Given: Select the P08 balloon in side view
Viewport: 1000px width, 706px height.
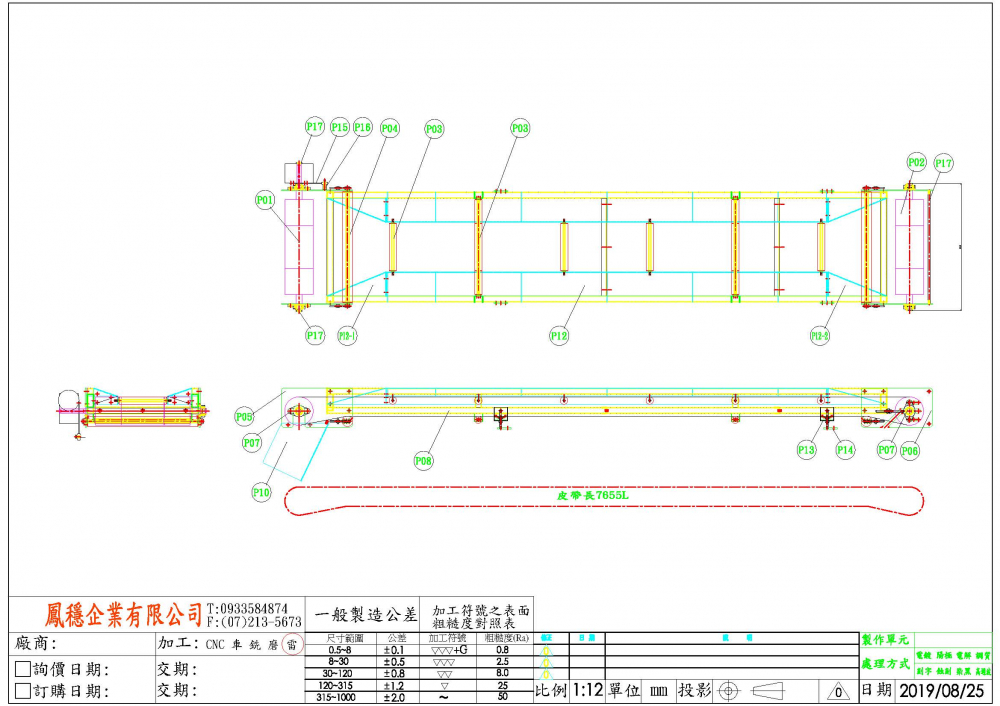Looking at the screenshot, I should (424, 461).
